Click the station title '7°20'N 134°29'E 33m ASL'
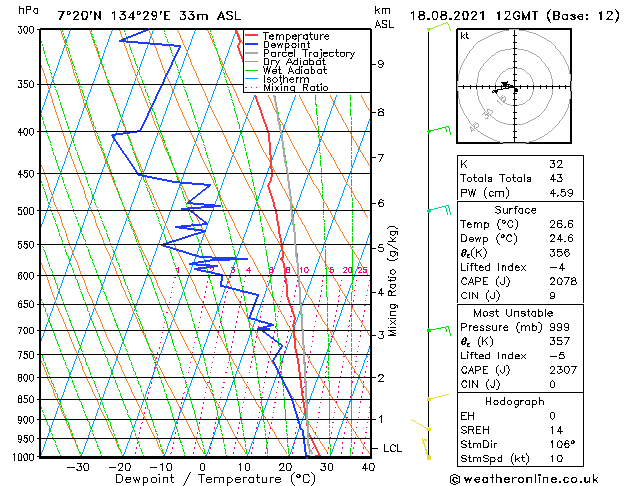Viewport: 629px width, 486px height. pyautogui.click(x=149, y=16)
